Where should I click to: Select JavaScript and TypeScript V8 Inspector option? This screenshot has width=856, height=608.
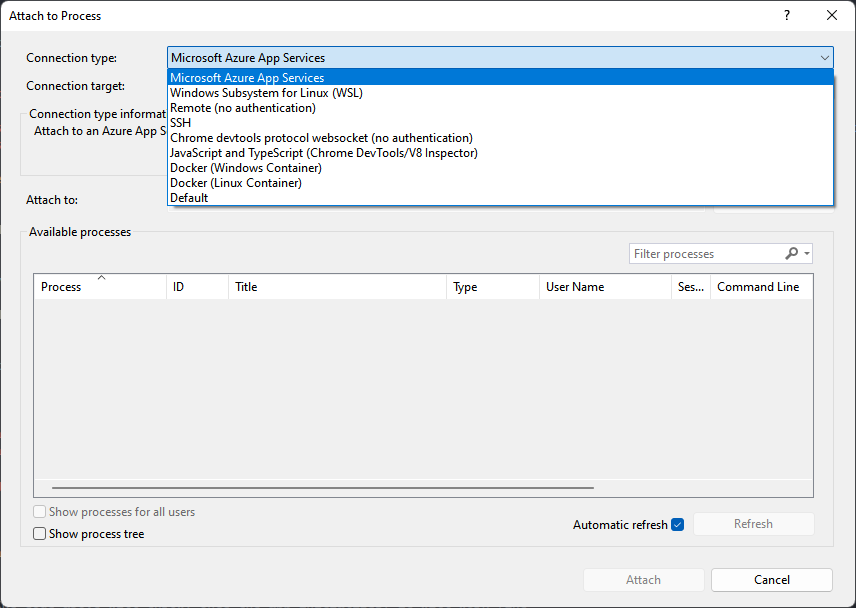(x=500, y=153)
